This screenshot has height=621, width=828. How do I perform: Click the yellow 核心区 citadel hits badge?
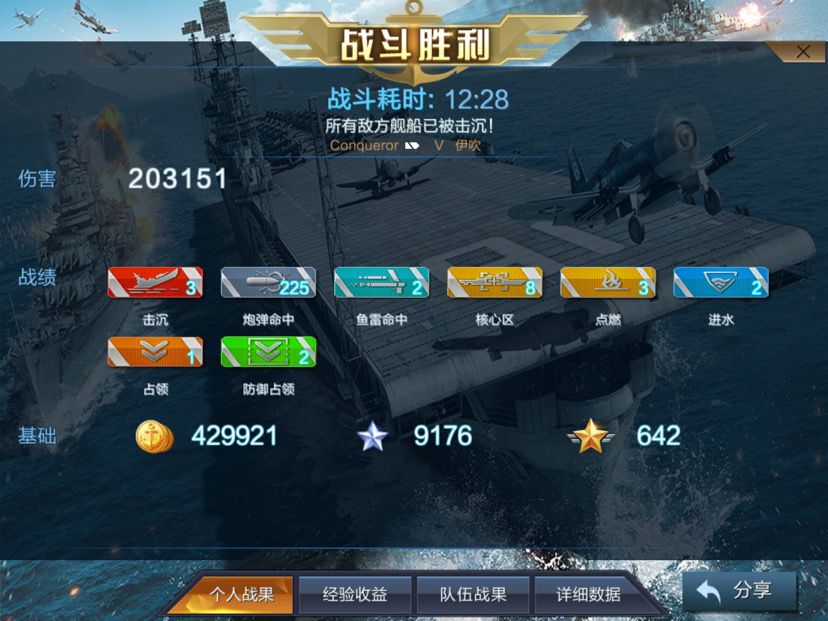[x=495, y=283]
